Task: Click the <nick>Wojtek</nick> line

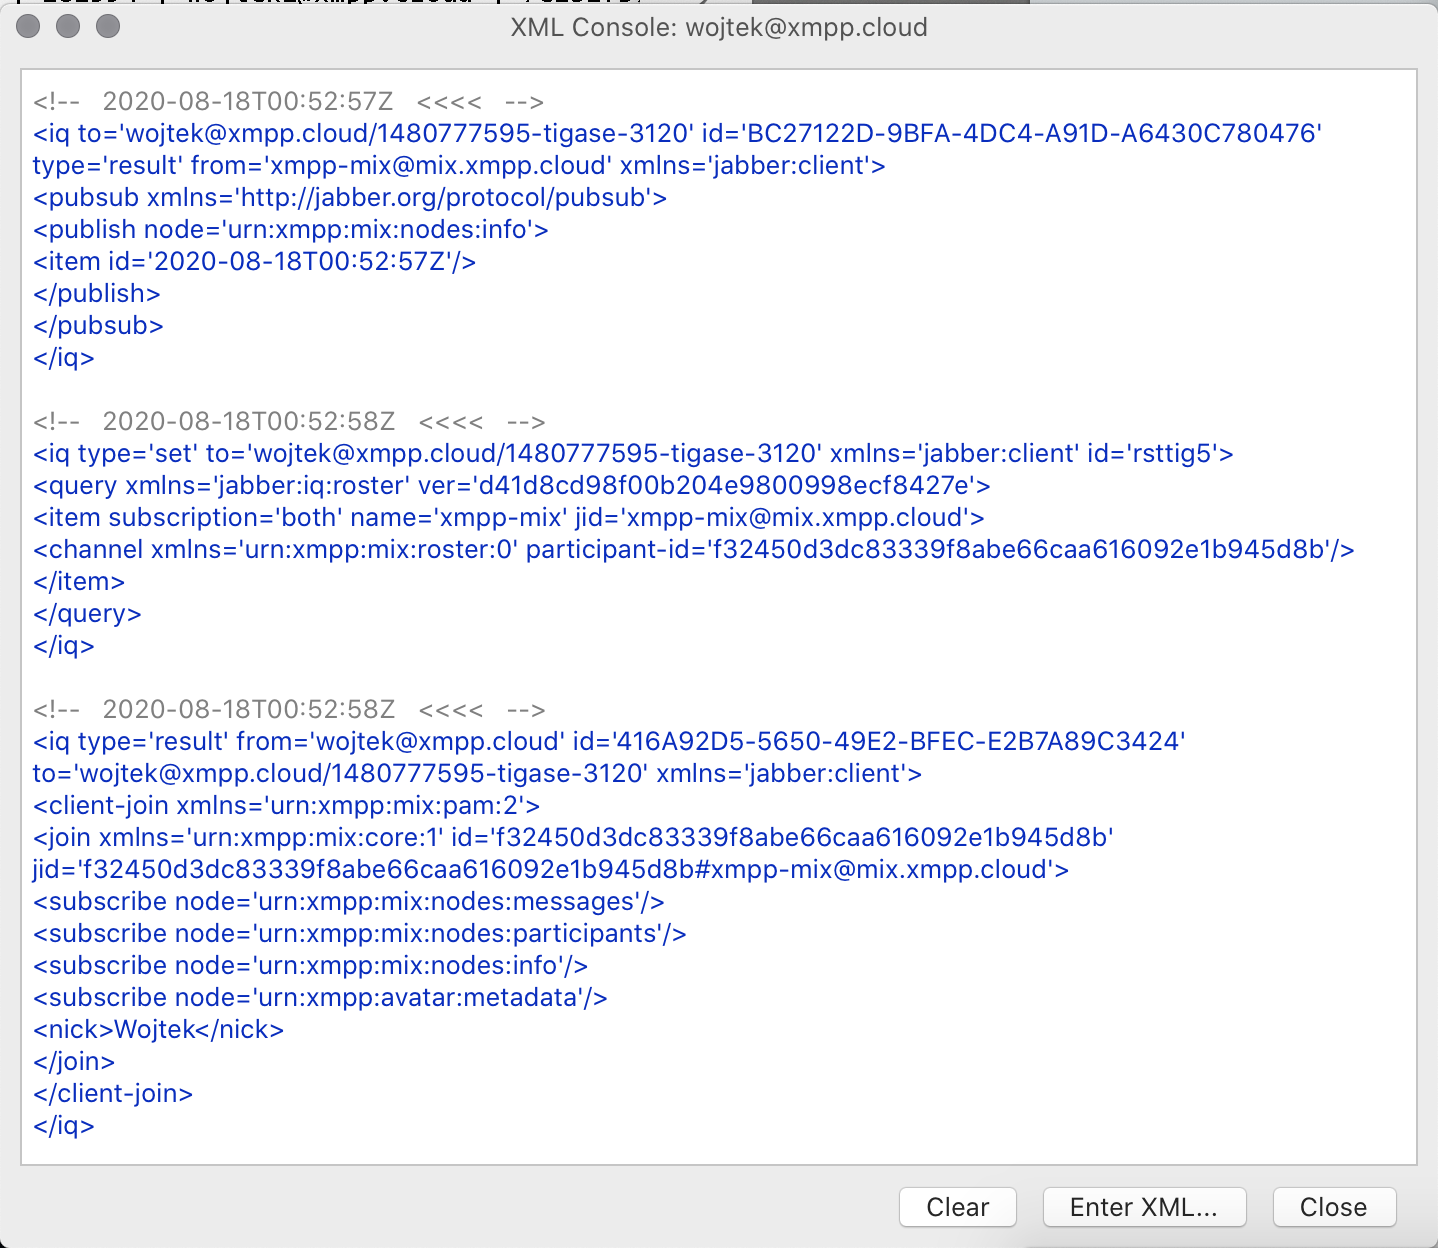Action: pos(159,1030)
